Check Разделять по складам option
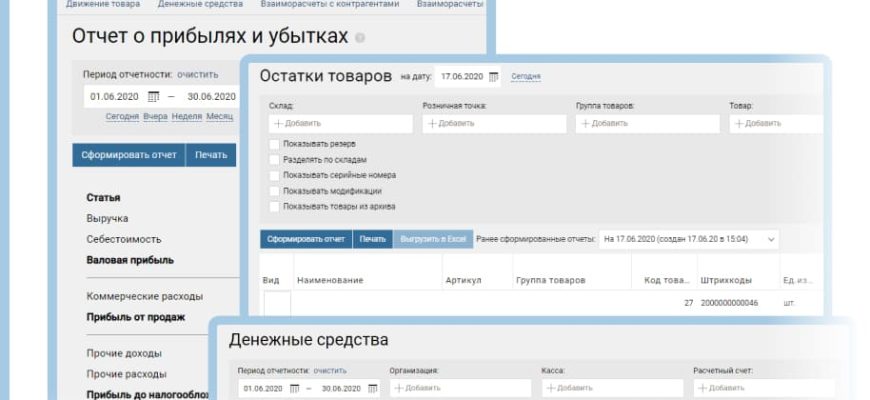This screenshot has height=400, width=870. 274,159
